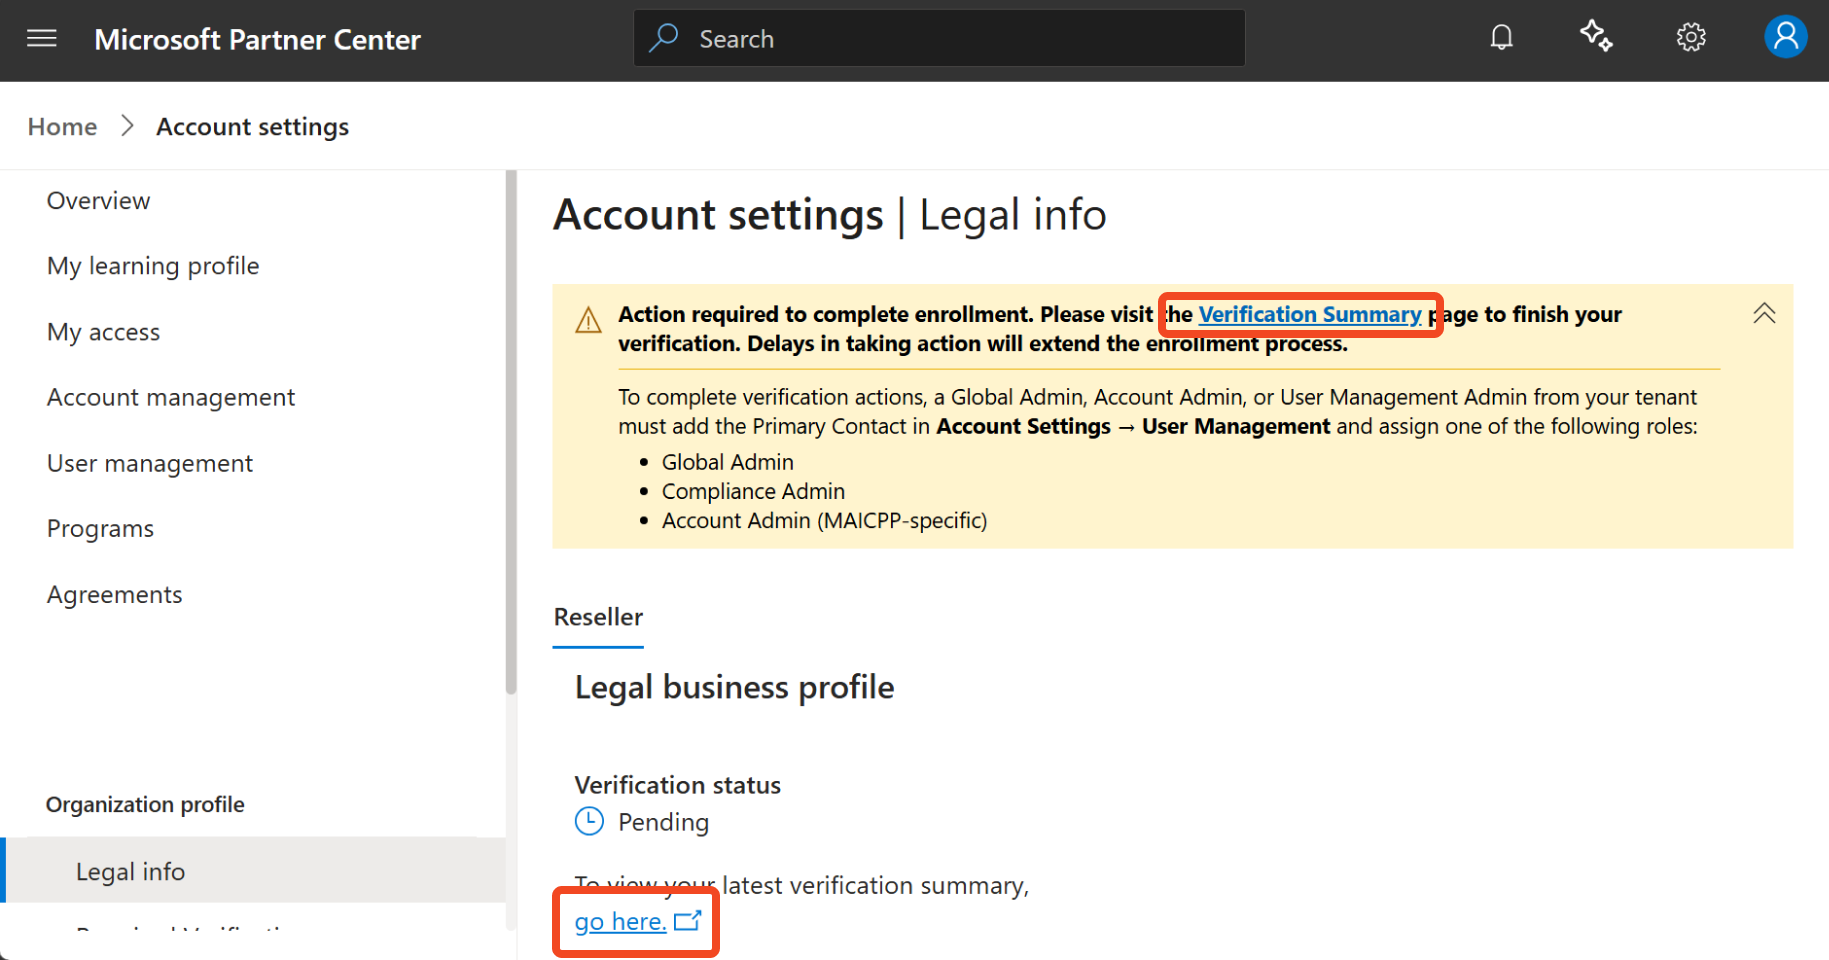Click the sidebar vertical scrollbar
Screen dimensions: 1829x960
(511, 432)
